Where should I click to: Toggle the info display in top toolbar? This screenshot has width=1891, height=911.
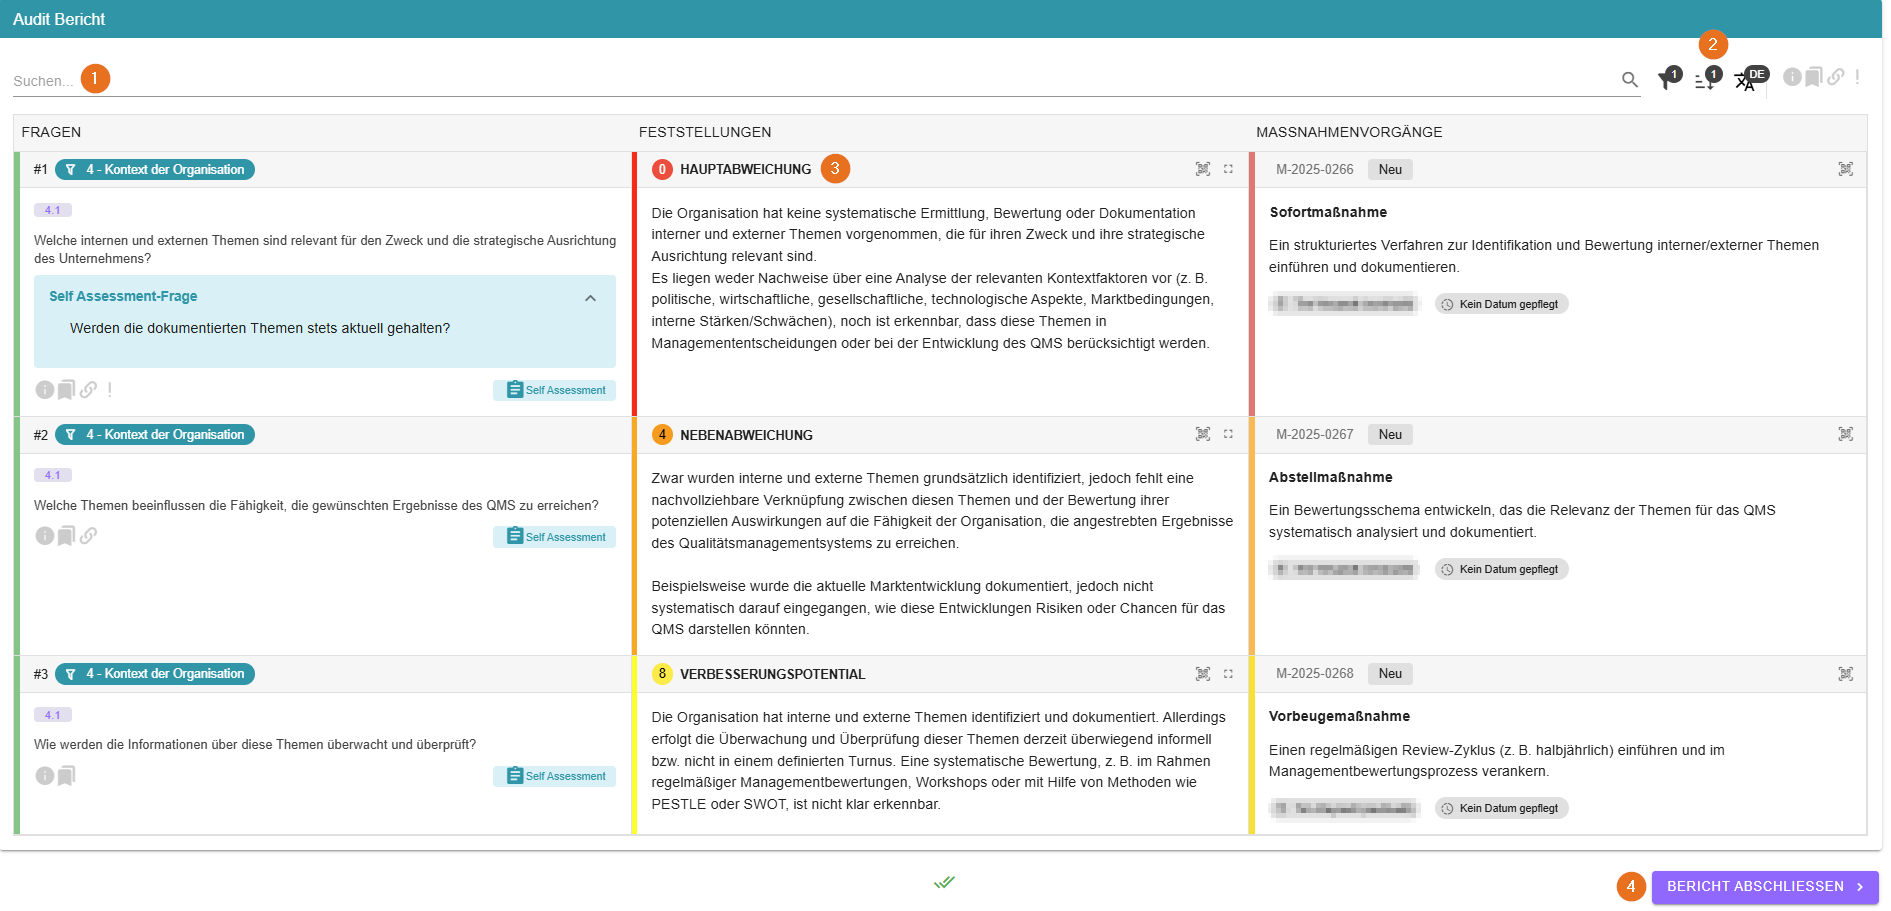(x=1792, y=77)
